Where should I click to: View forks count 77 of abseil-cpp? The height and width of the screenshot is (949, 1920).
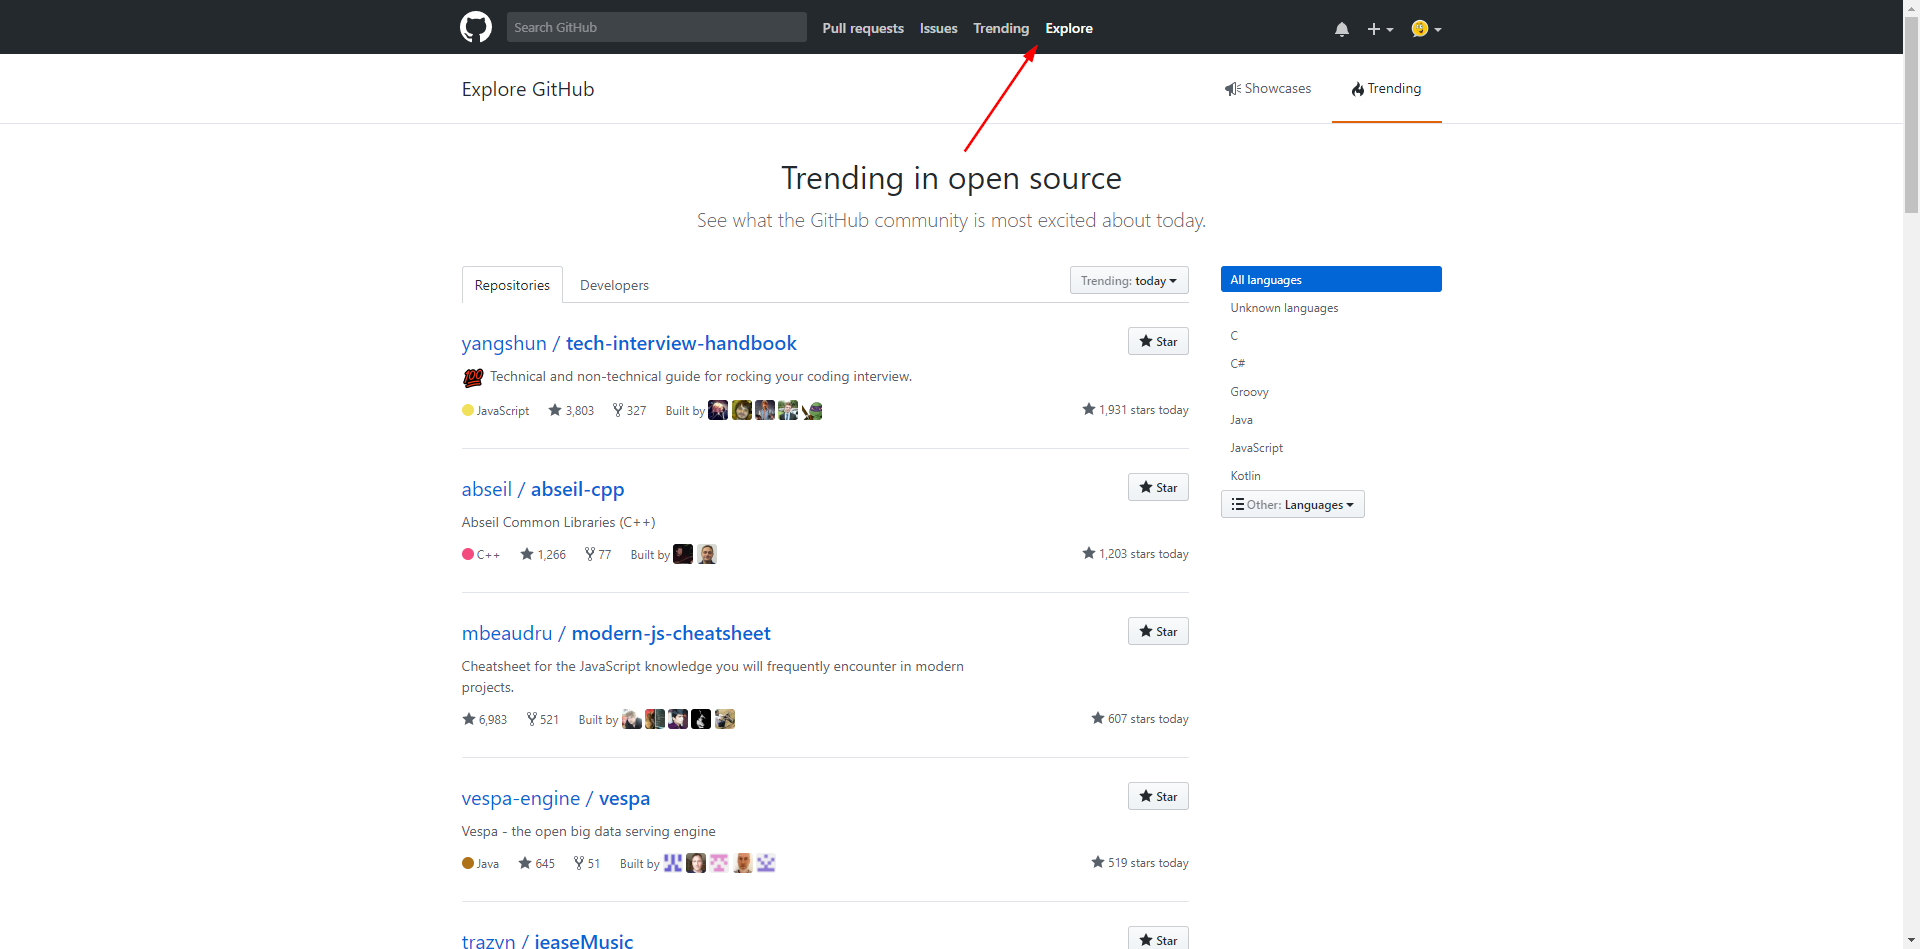coord(598,554)
